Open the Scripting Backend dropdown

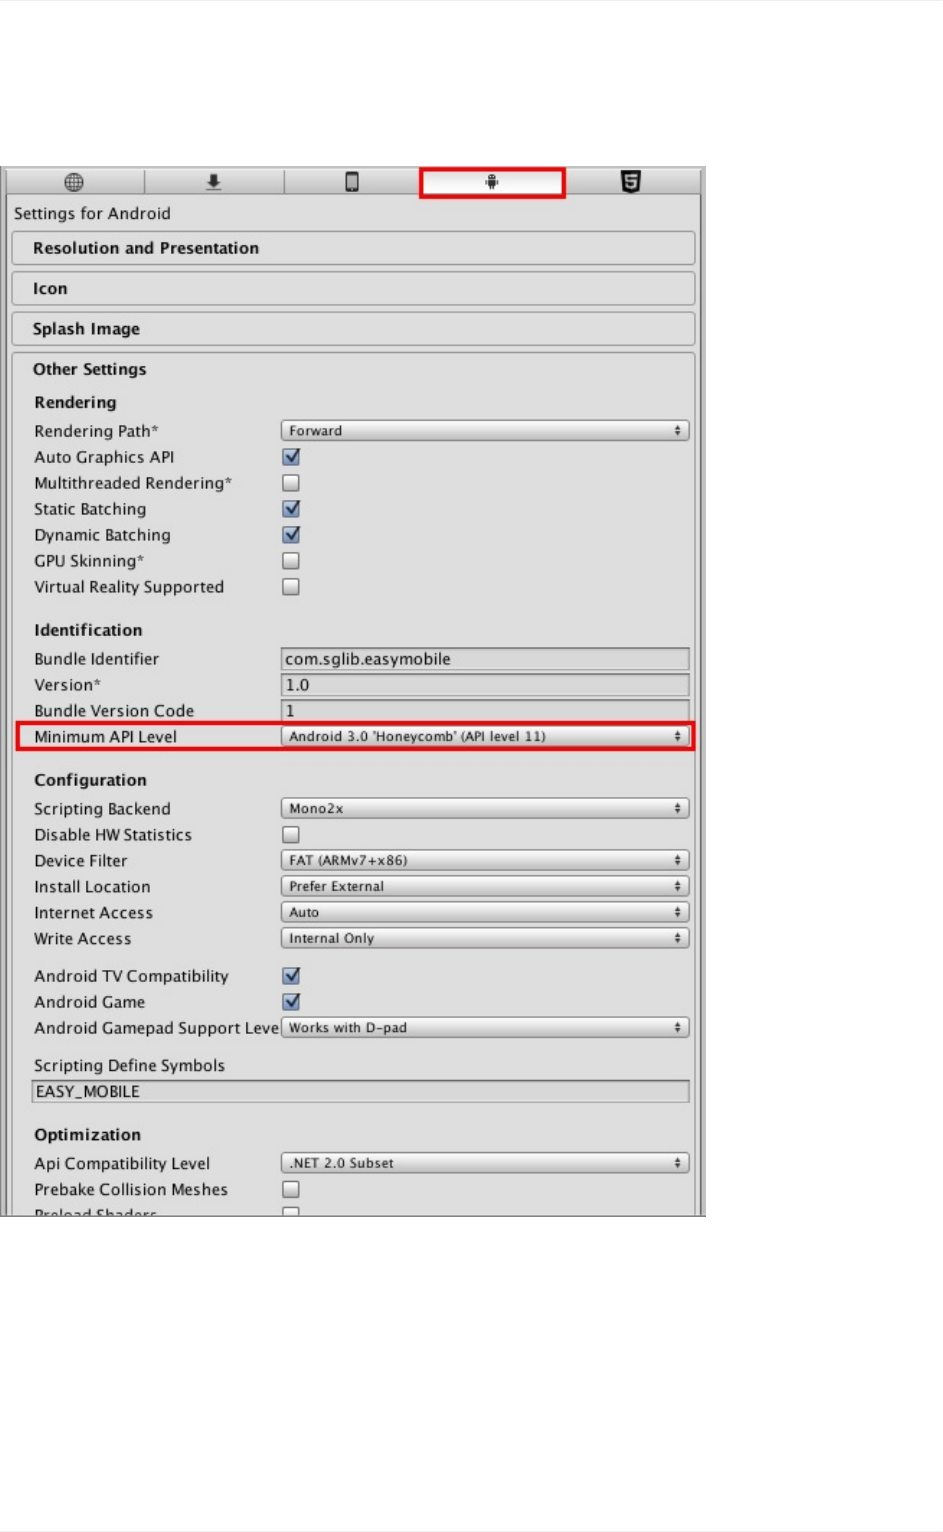point(485,809)
